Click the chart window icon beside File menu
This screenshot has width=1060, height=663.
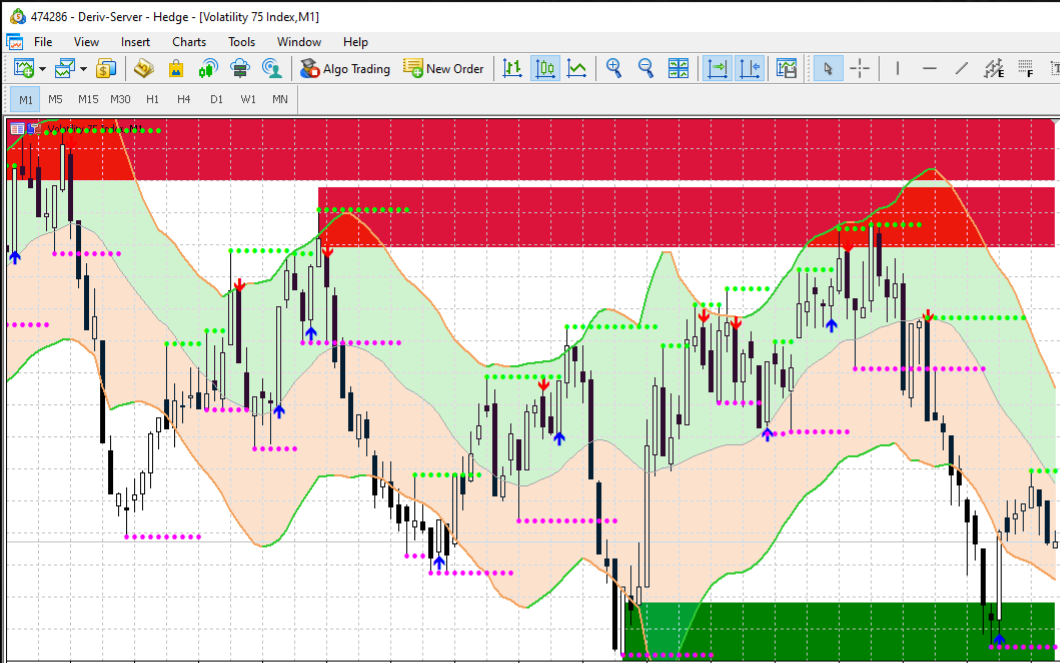[x=14, y=42]
